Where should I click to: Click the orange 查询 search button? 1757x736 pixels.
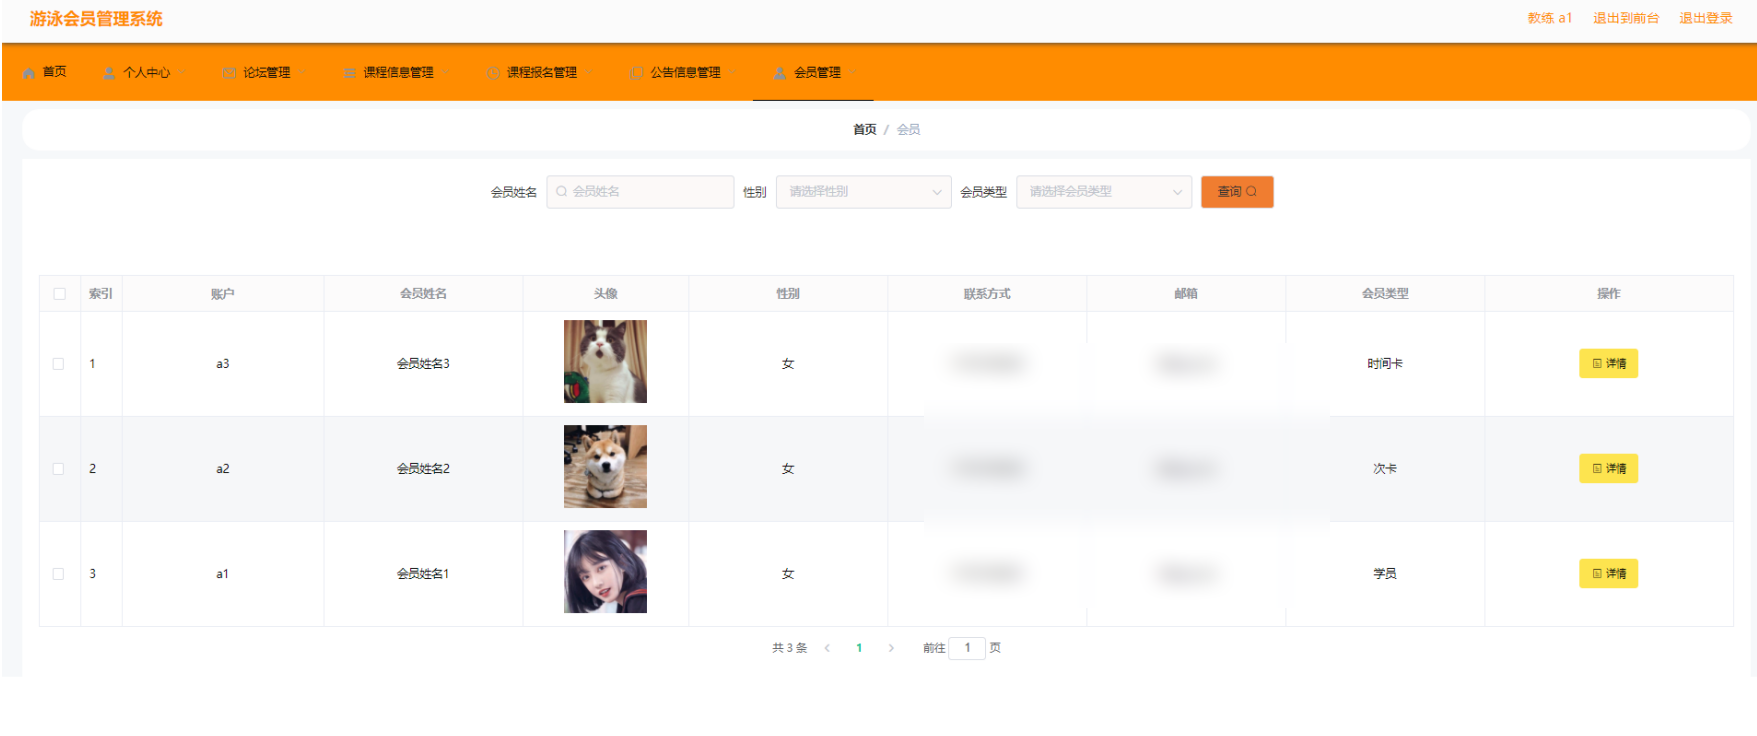(x=1237, y=192)
